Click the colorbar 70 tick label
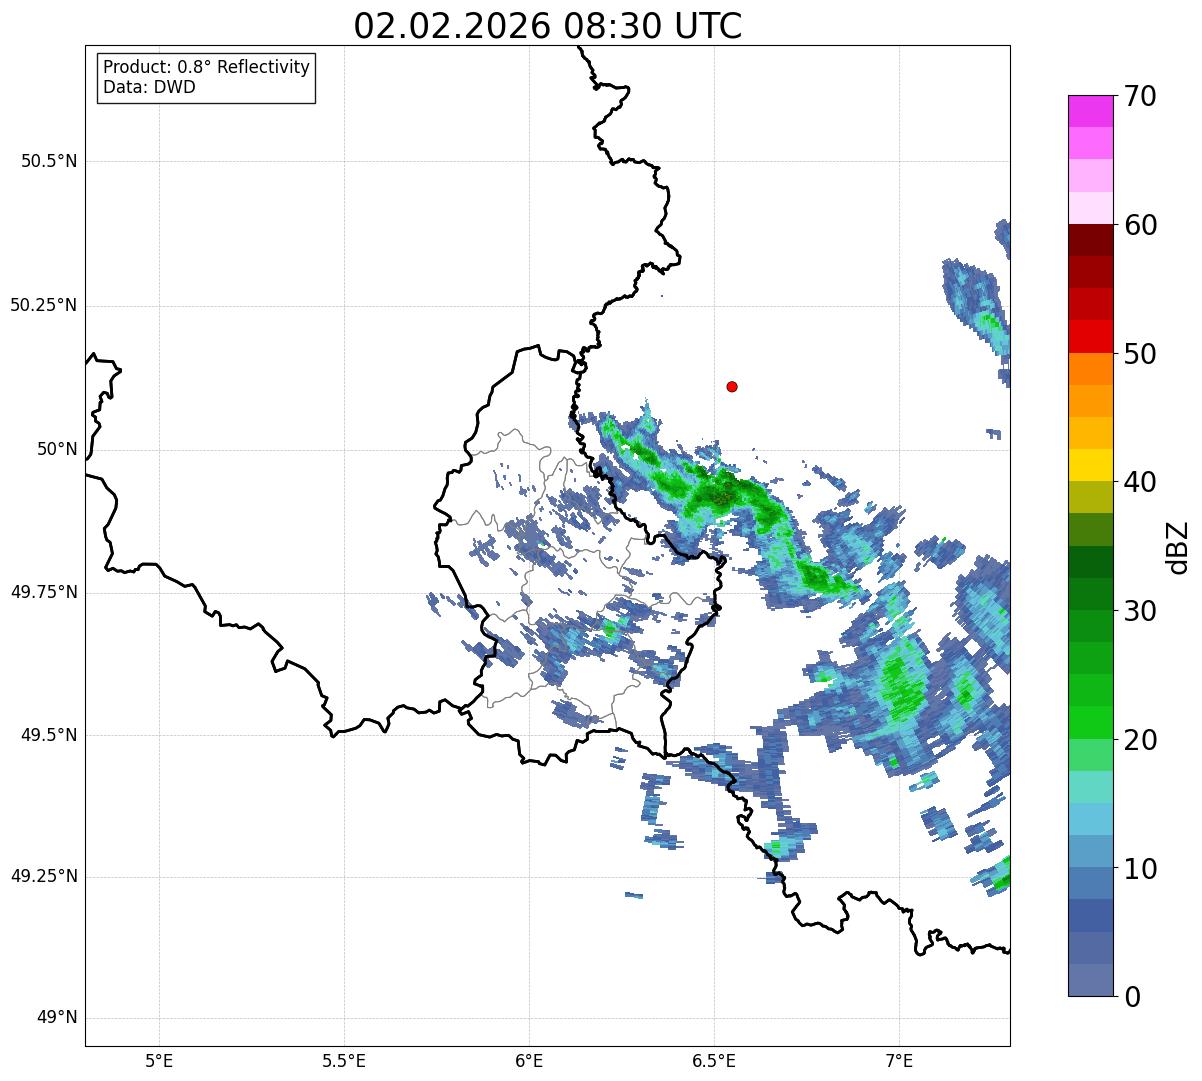Viewport: 1202px width, 1081px height. click(1139, 96)
